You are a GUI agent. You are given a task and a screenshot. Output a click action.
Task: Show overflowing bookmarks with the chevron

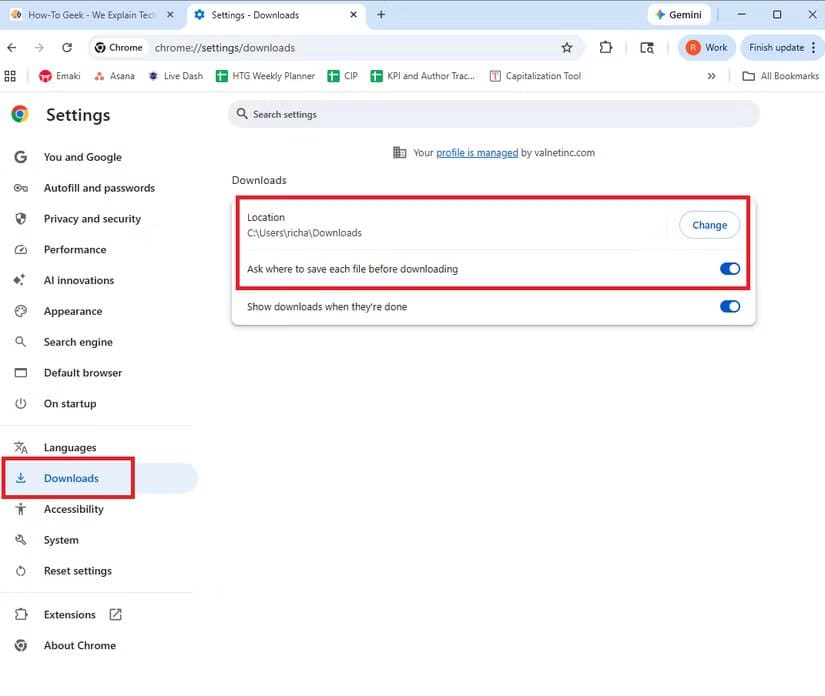pyautogui.click(x=710, y=75)
